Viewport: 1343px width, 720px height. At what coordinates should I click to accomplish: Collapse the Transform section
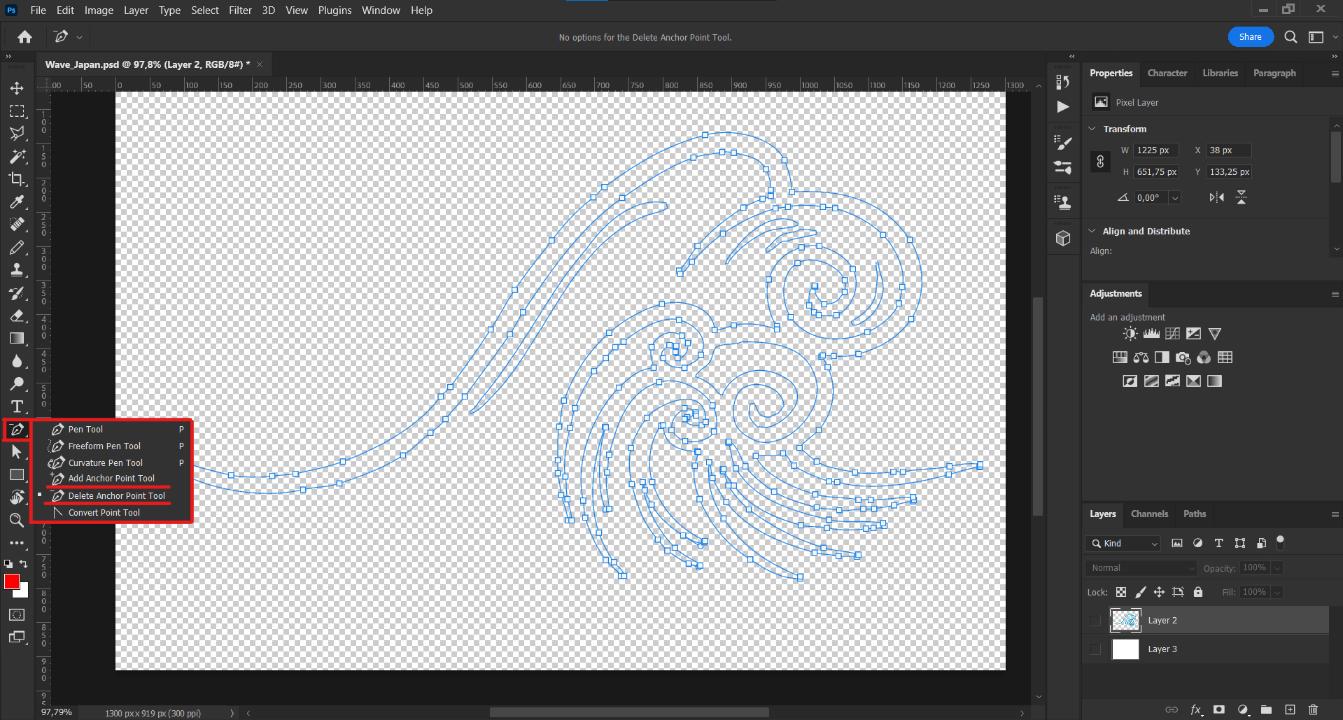click(x=1091, y=129)
